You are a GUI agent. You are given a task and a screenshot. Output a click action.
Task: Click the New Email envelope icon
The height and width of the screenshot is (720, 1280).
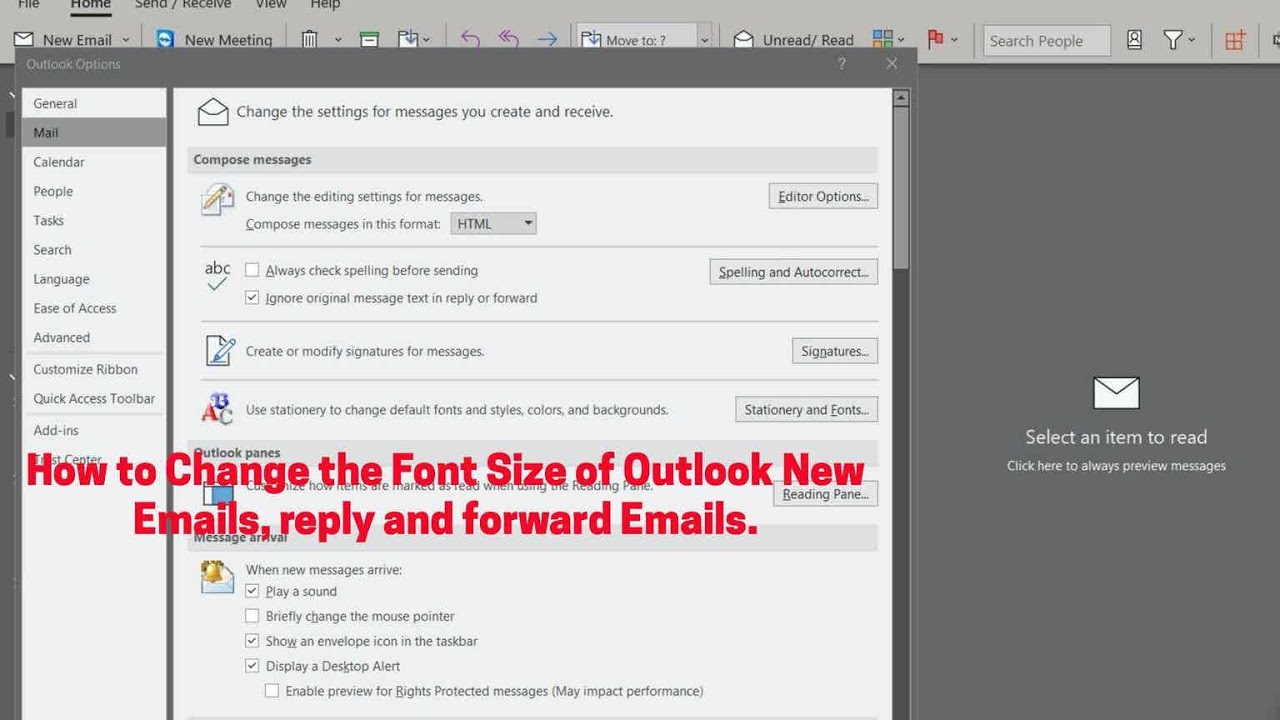pyautogui.click(x=23, y=40)
